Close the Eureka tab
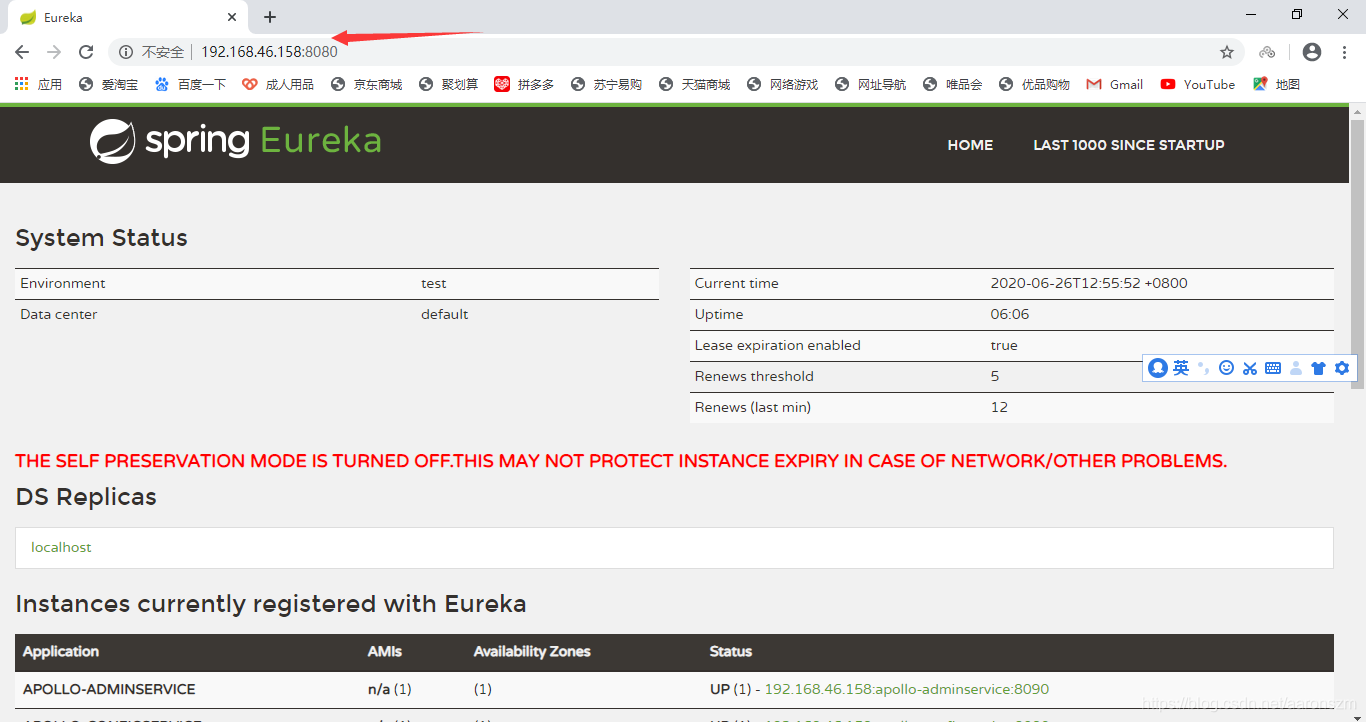1366x722 pixels. click(x=232, y=17)
